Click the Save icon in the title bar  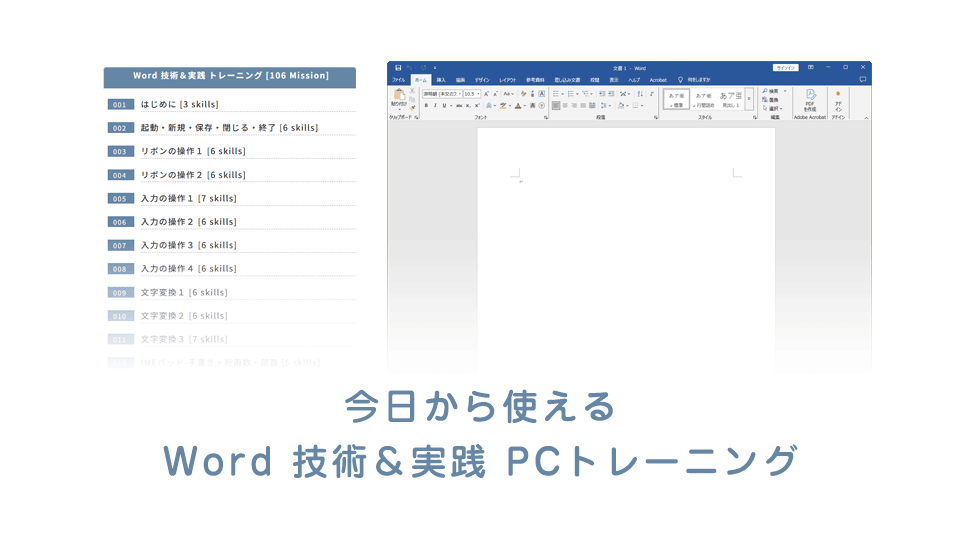click(398, 68)
